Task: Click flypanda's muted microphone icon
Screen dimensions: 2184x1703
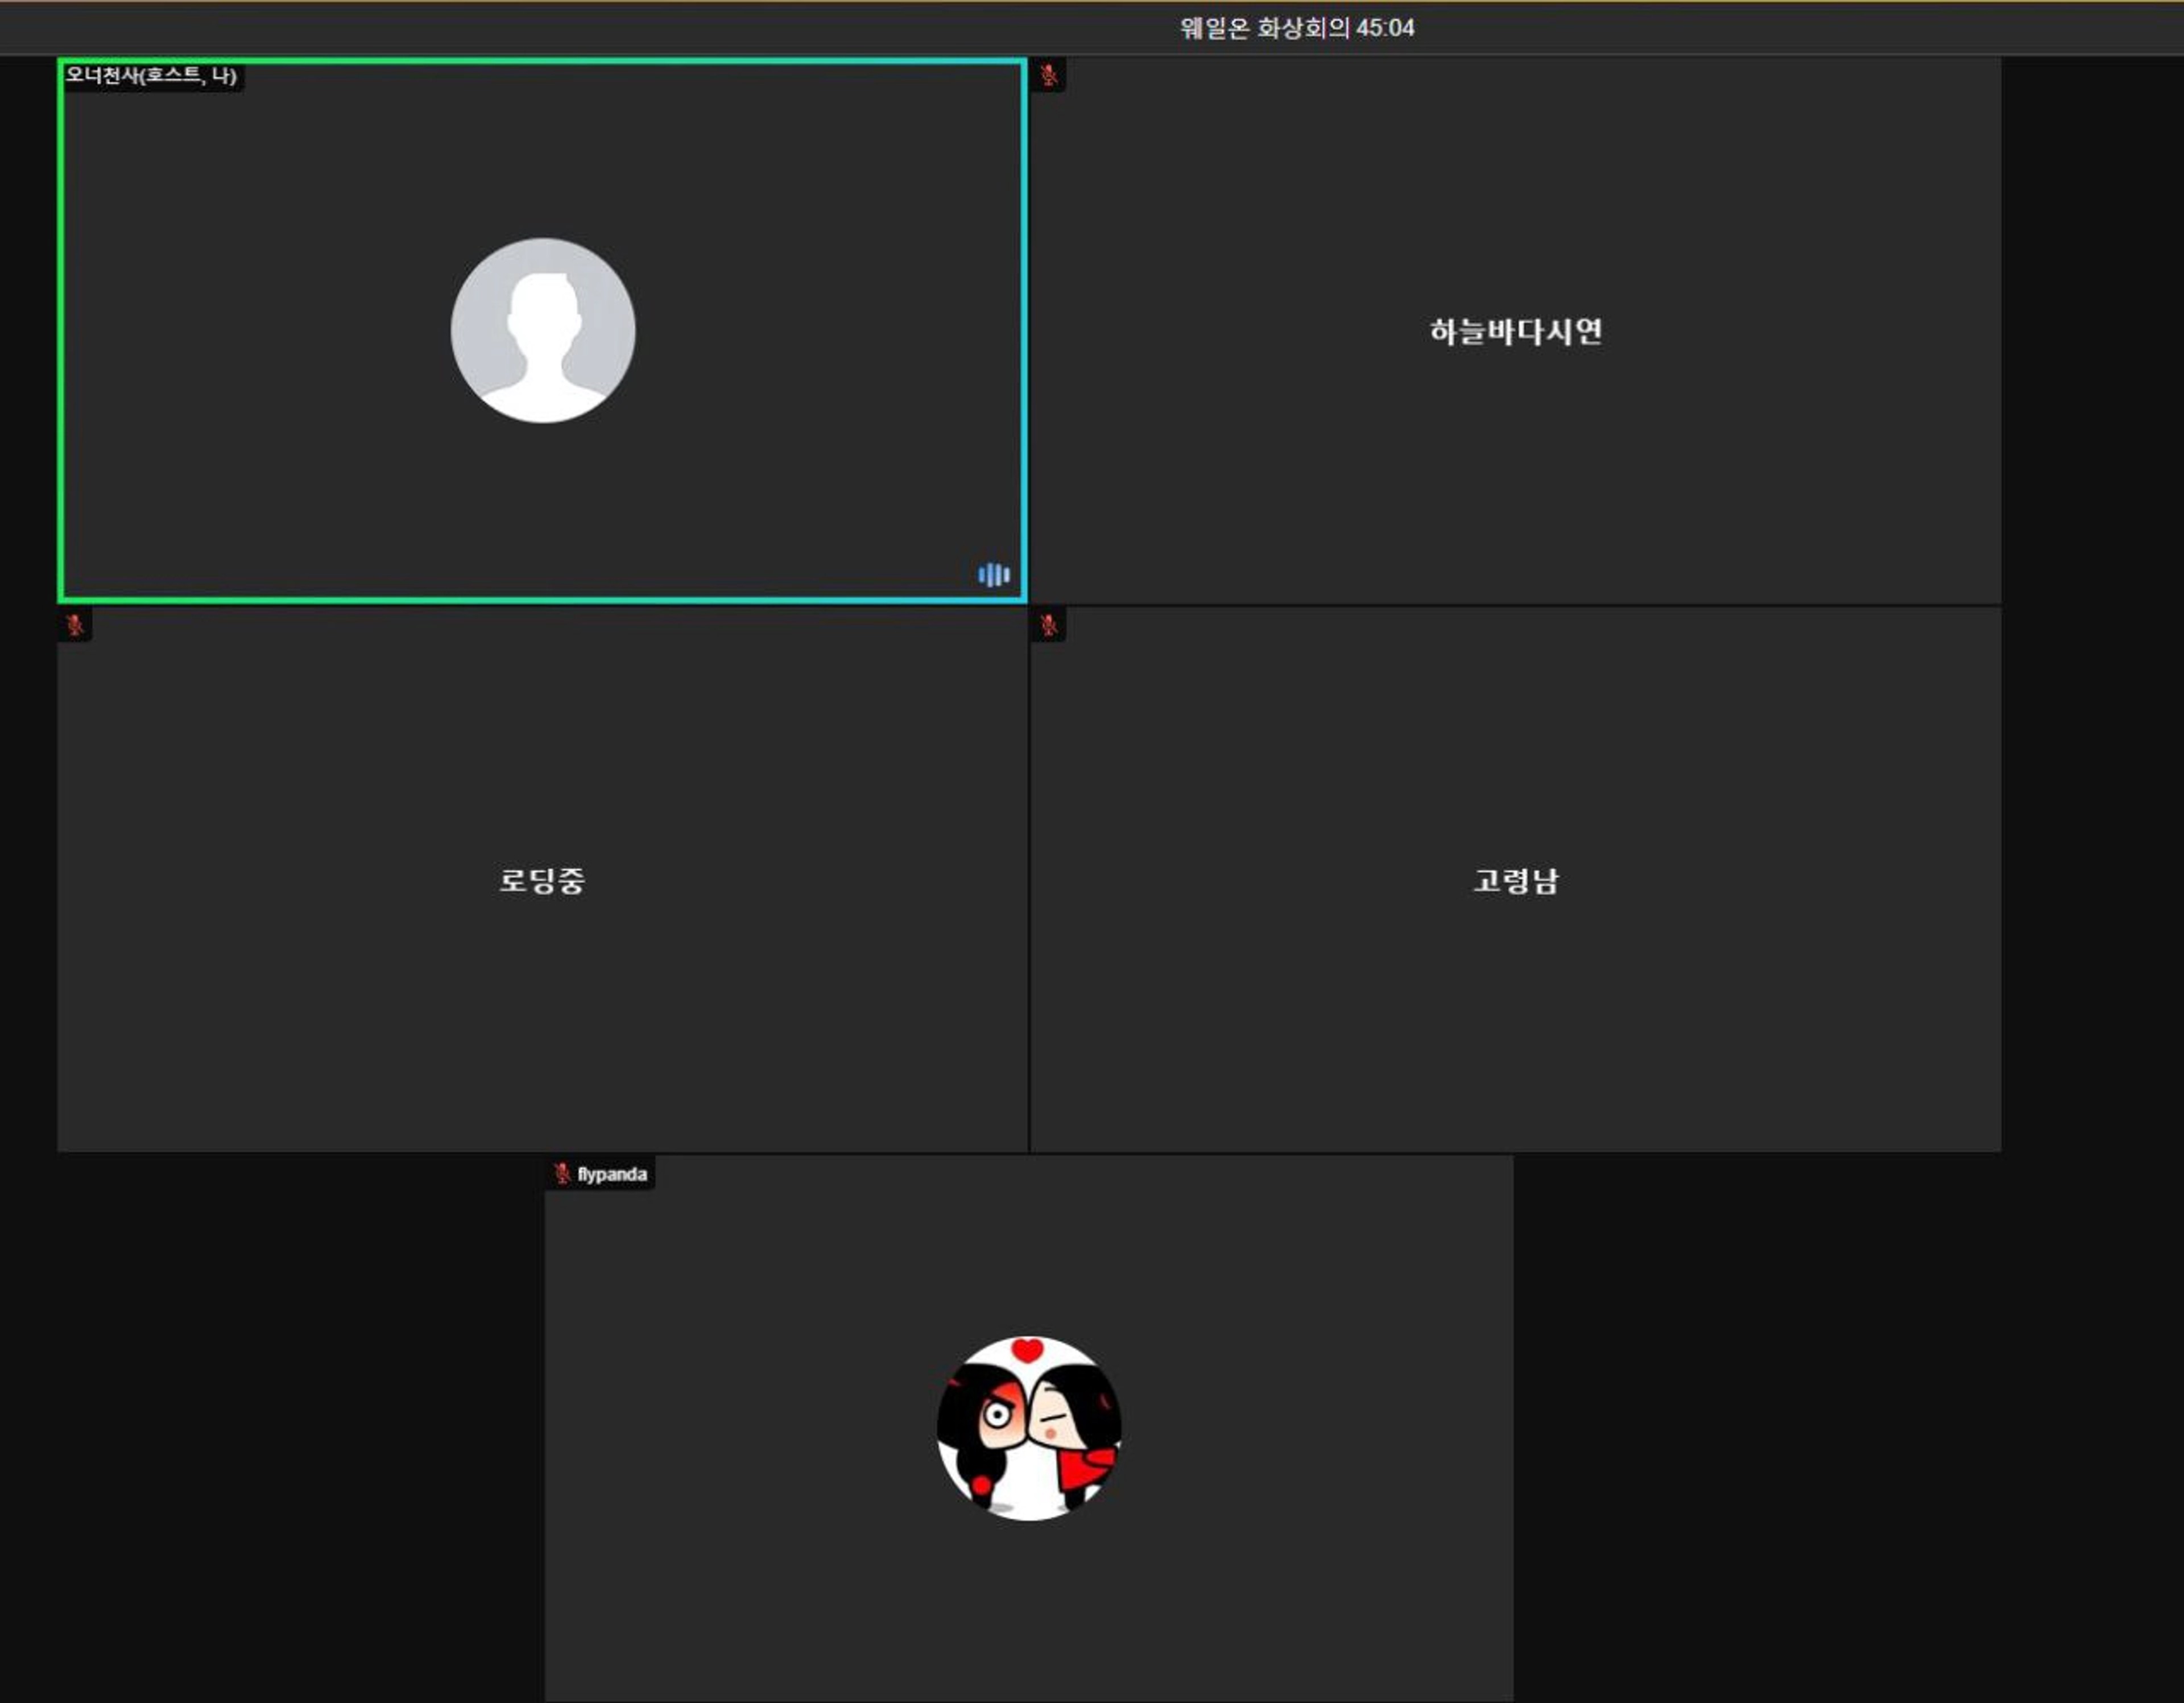Action: (563, 1173)
